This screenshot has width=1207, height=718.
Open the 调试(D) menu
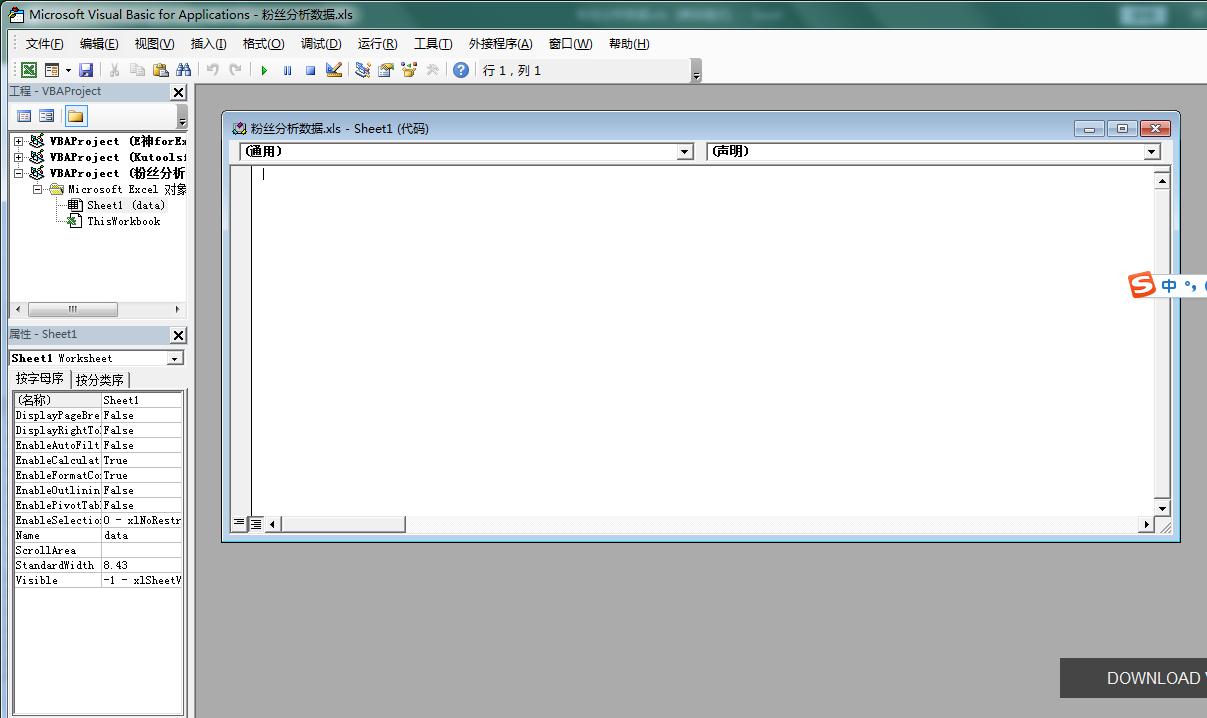(x=321, y=44)
